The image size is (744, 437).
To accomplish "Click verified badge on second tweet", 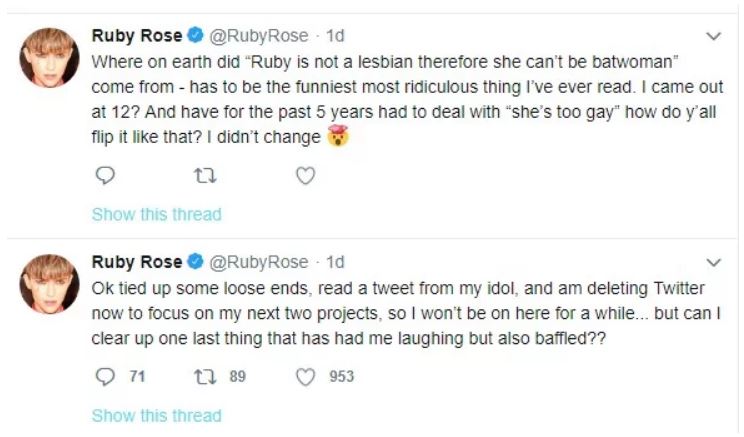I will coord(195,263).
